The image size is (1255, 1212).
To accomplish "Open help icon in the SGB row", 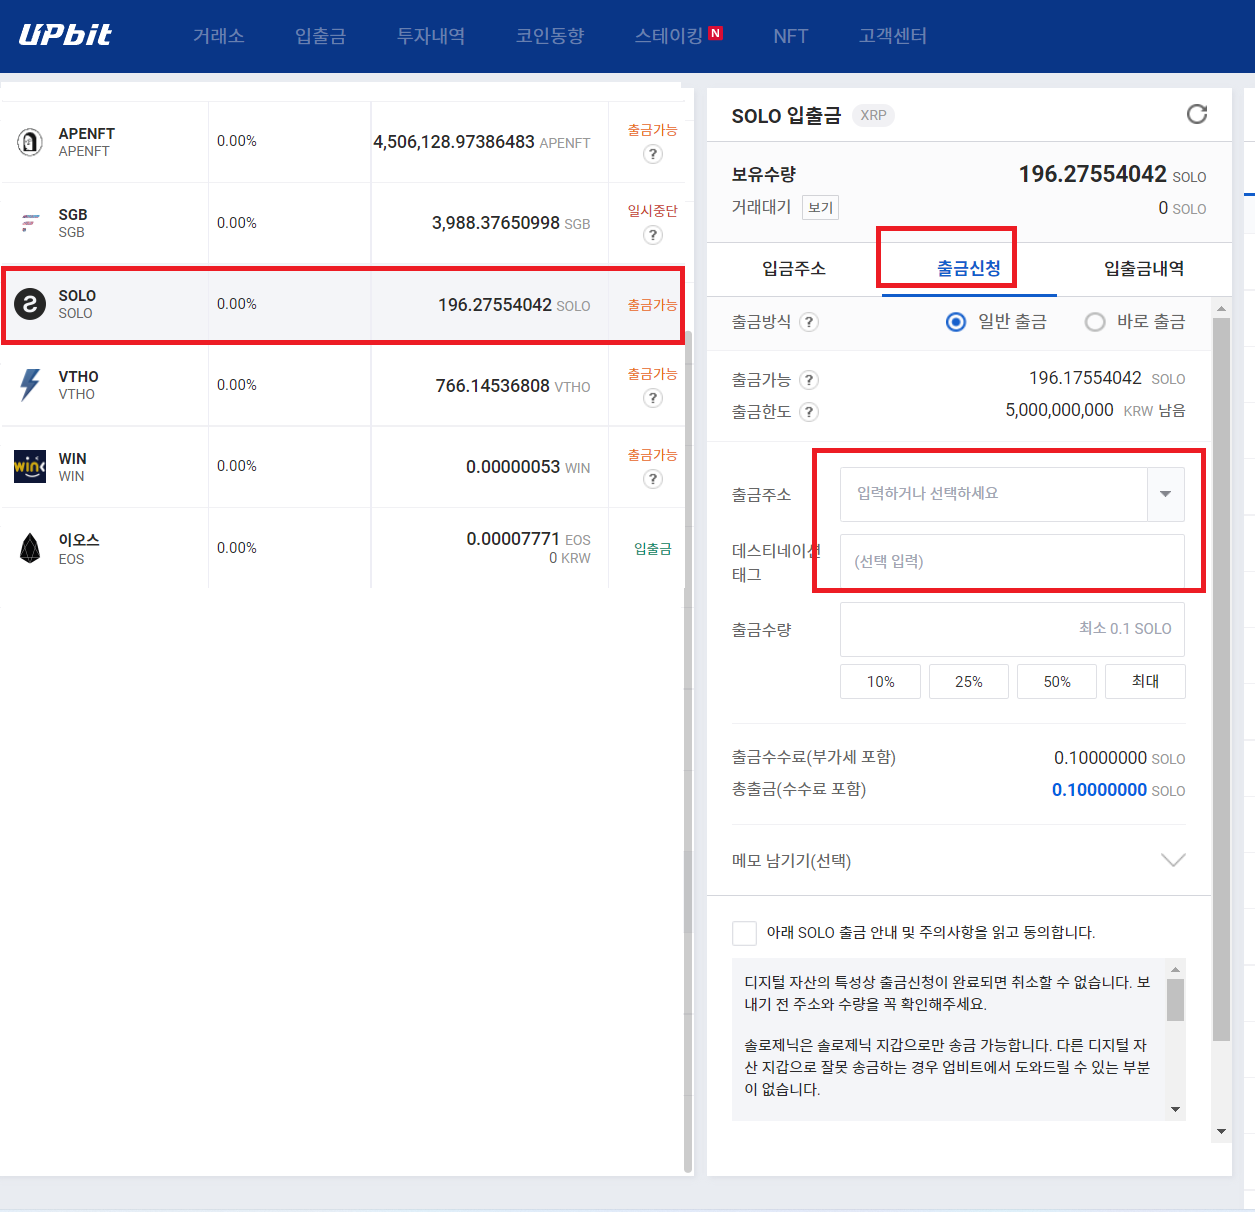I will click(x=653, y=235).
